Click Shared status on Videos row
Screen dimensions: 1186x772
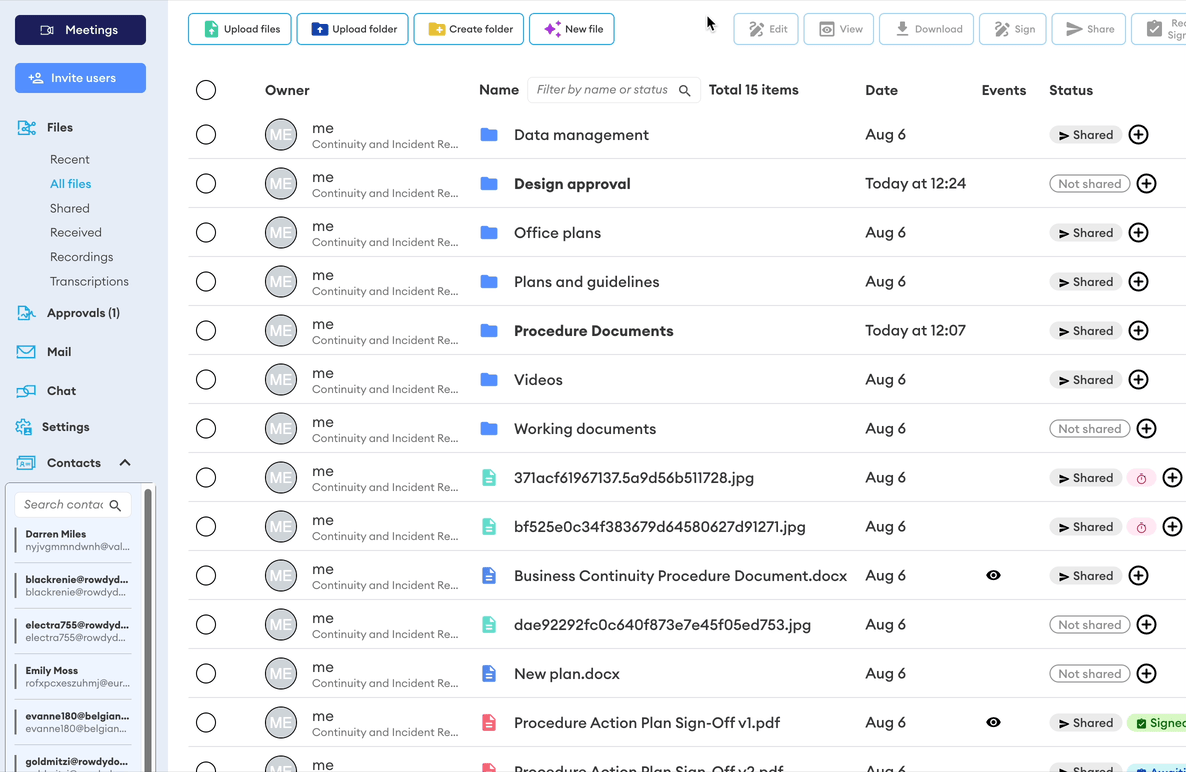point(1085,380)
